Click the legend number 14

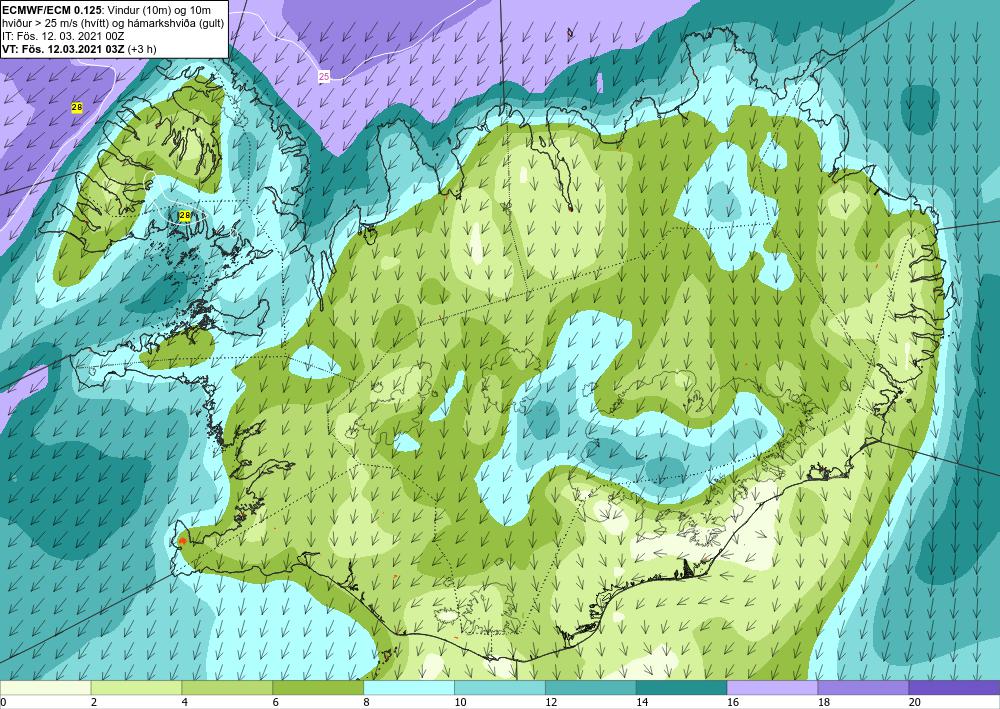(642, 703)
